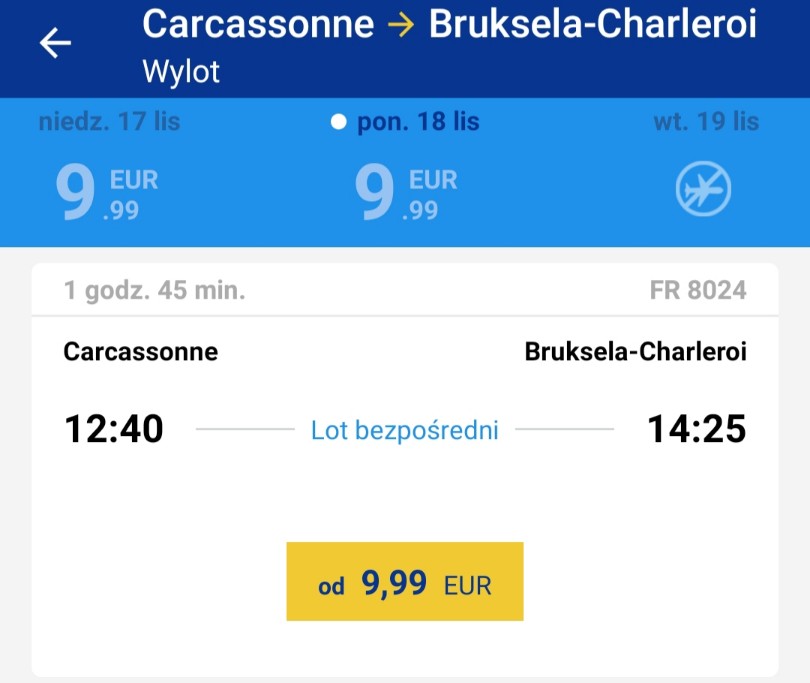Tap the Wylot subtitle in the header
The image size is (810, 683).
click(181, 71)
